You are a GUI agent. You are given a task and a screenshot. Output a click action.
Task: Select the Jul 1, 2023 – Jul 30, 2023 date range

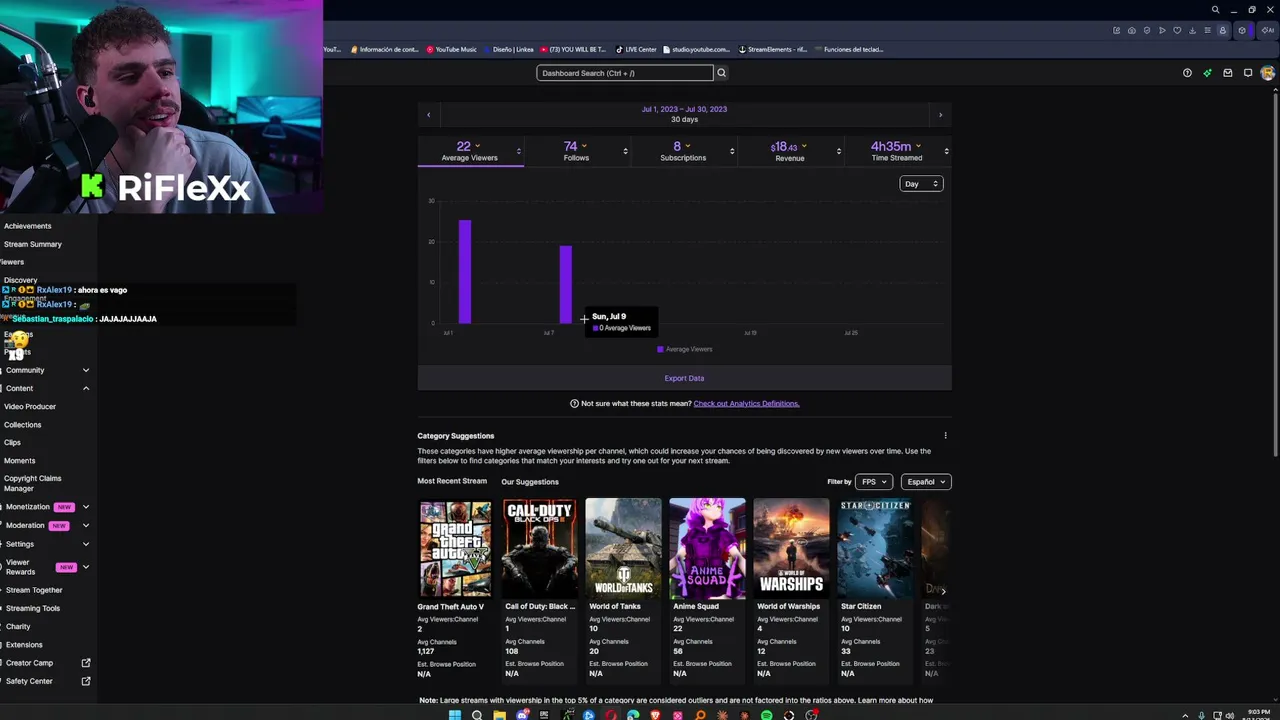pos(684,109)
